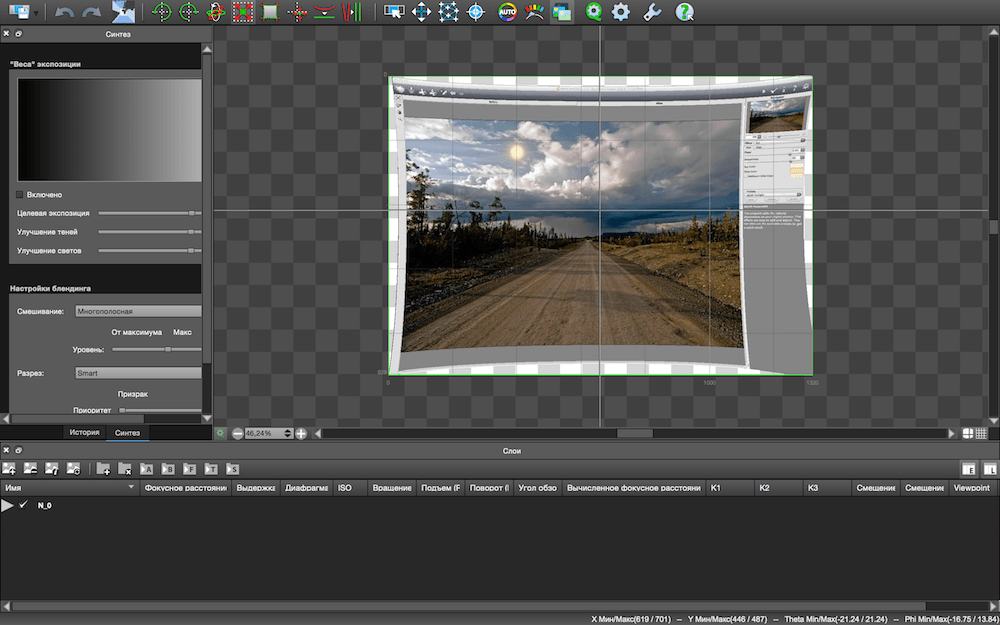Open the levels/color anchors rainbow tool
This screenshot has height=625, width=1000.
tap(534, 11)
